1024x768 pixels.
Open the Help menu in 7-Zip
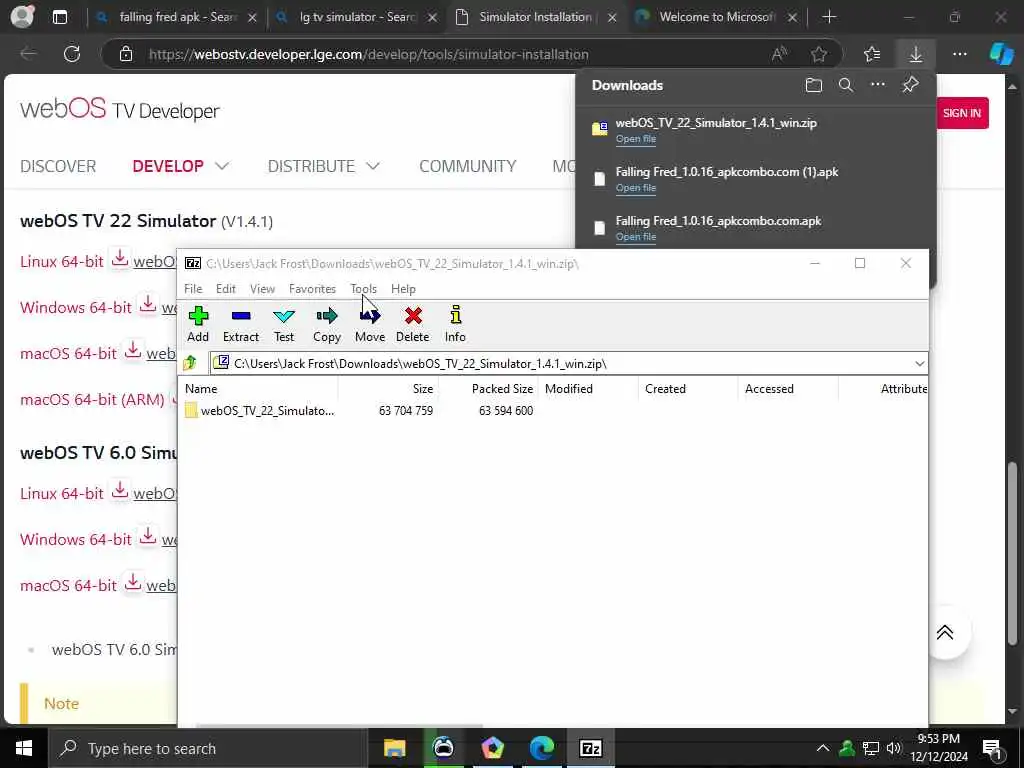[403, 289]
